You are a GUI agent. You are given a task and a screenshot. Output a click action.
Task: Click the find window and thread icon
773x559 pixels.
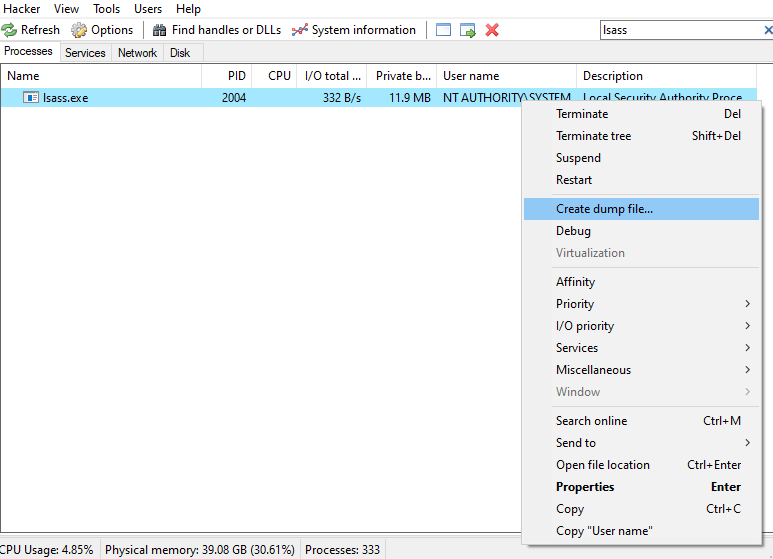pos(468,30)
